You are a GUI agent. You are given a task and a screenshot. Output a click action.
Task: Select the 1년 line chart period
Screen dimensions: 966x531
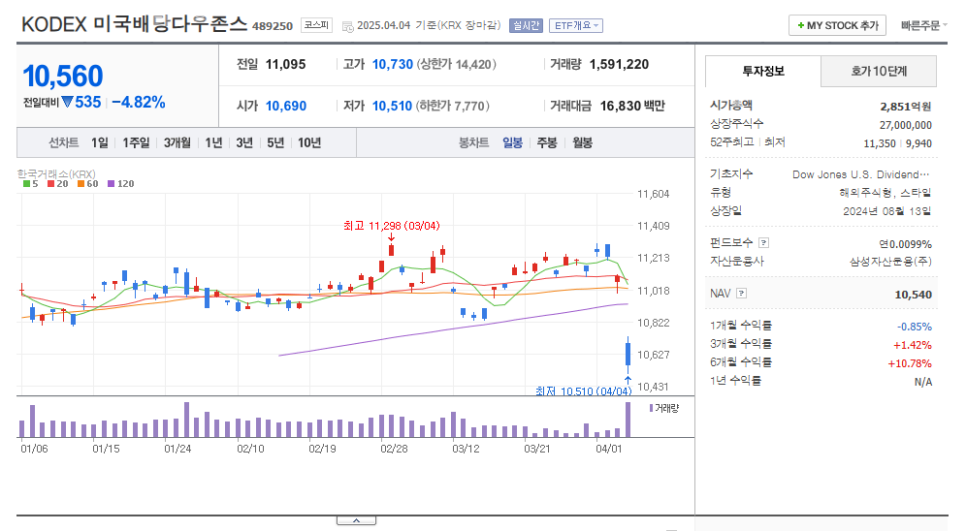point(213,143)
